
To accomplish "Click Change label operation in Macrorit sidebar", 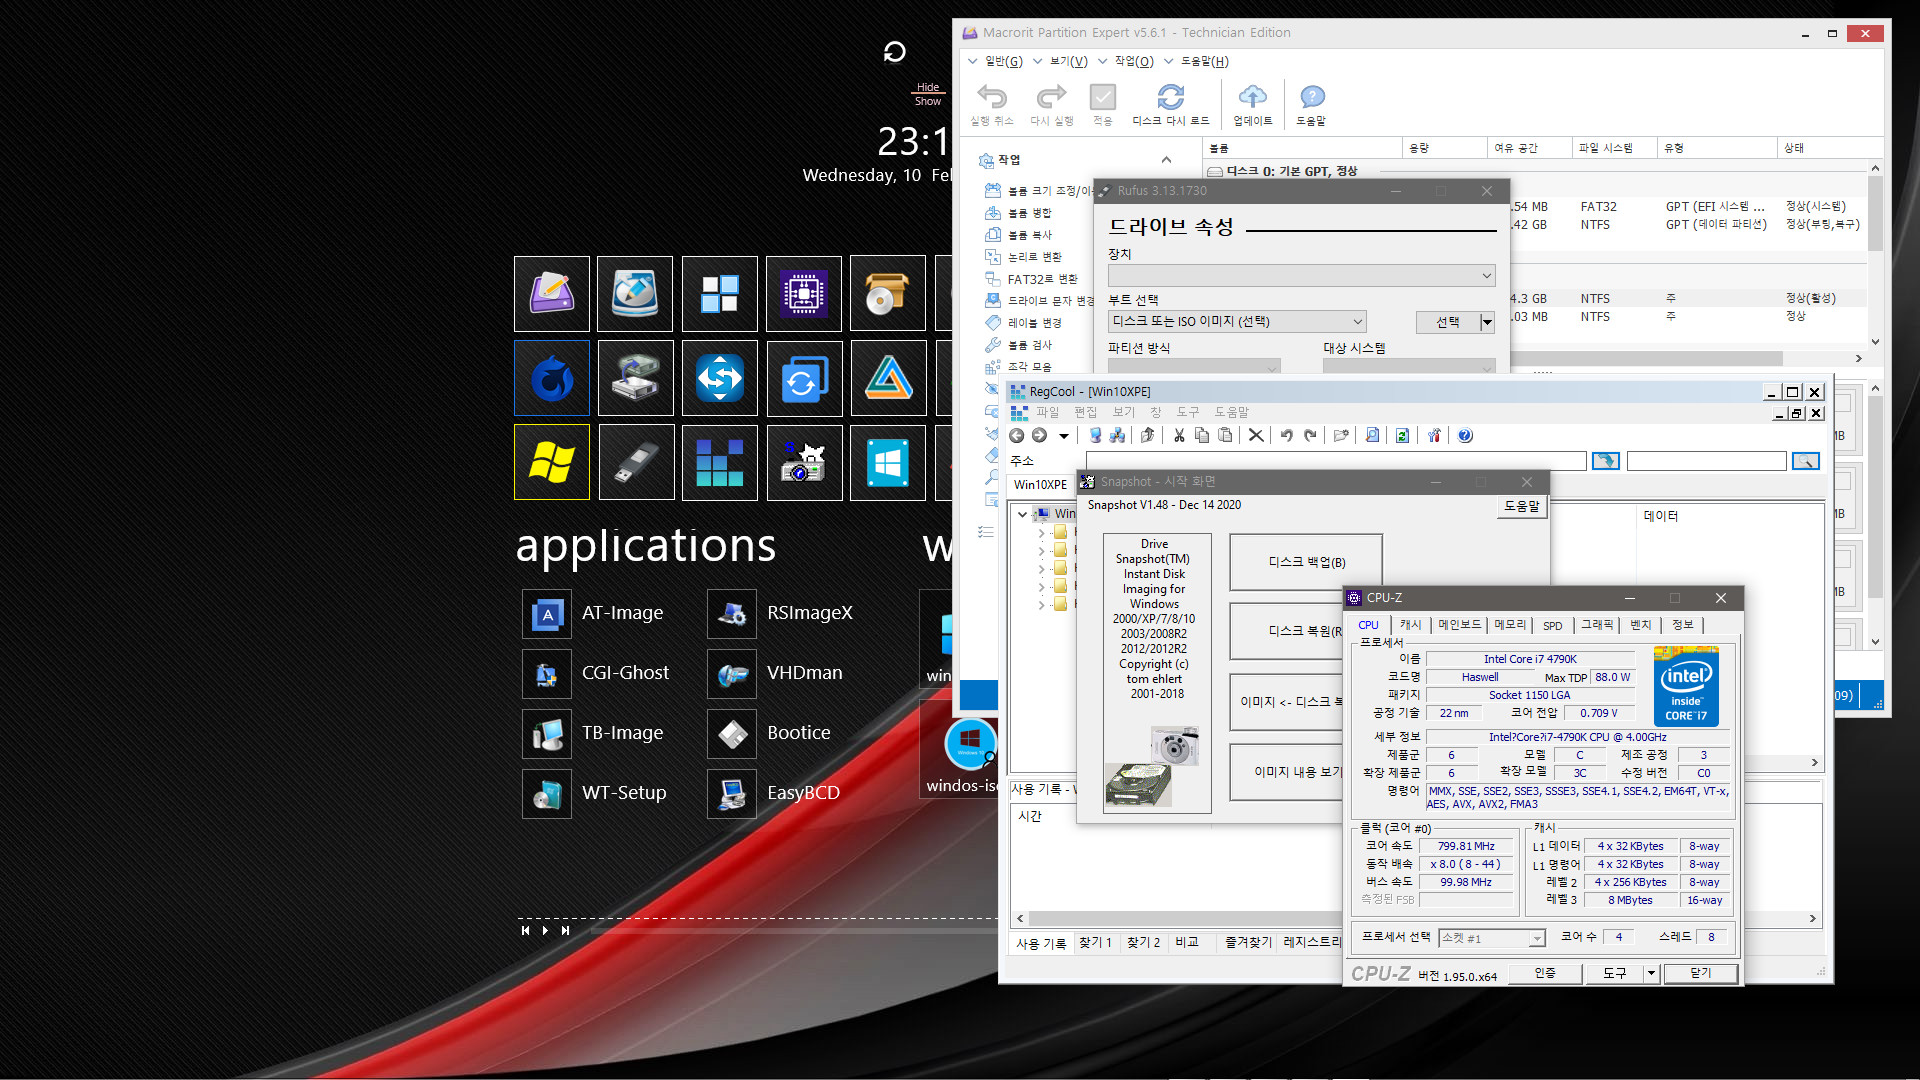I will tap(1035, 323).
